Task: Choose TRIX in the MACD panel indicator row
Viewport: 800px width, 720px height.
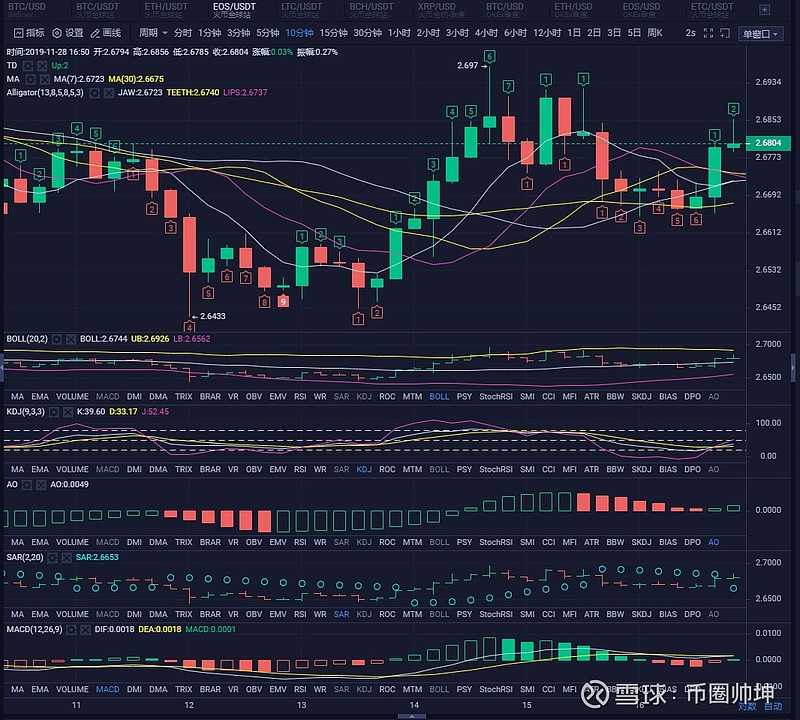Action: (x=184, y=689)
